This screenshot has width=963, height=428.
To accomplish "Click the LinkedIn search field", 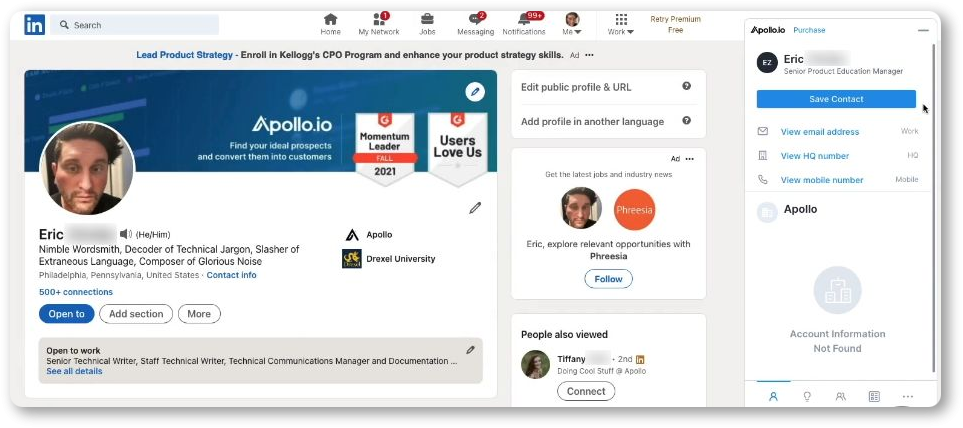I will [135, 25].
